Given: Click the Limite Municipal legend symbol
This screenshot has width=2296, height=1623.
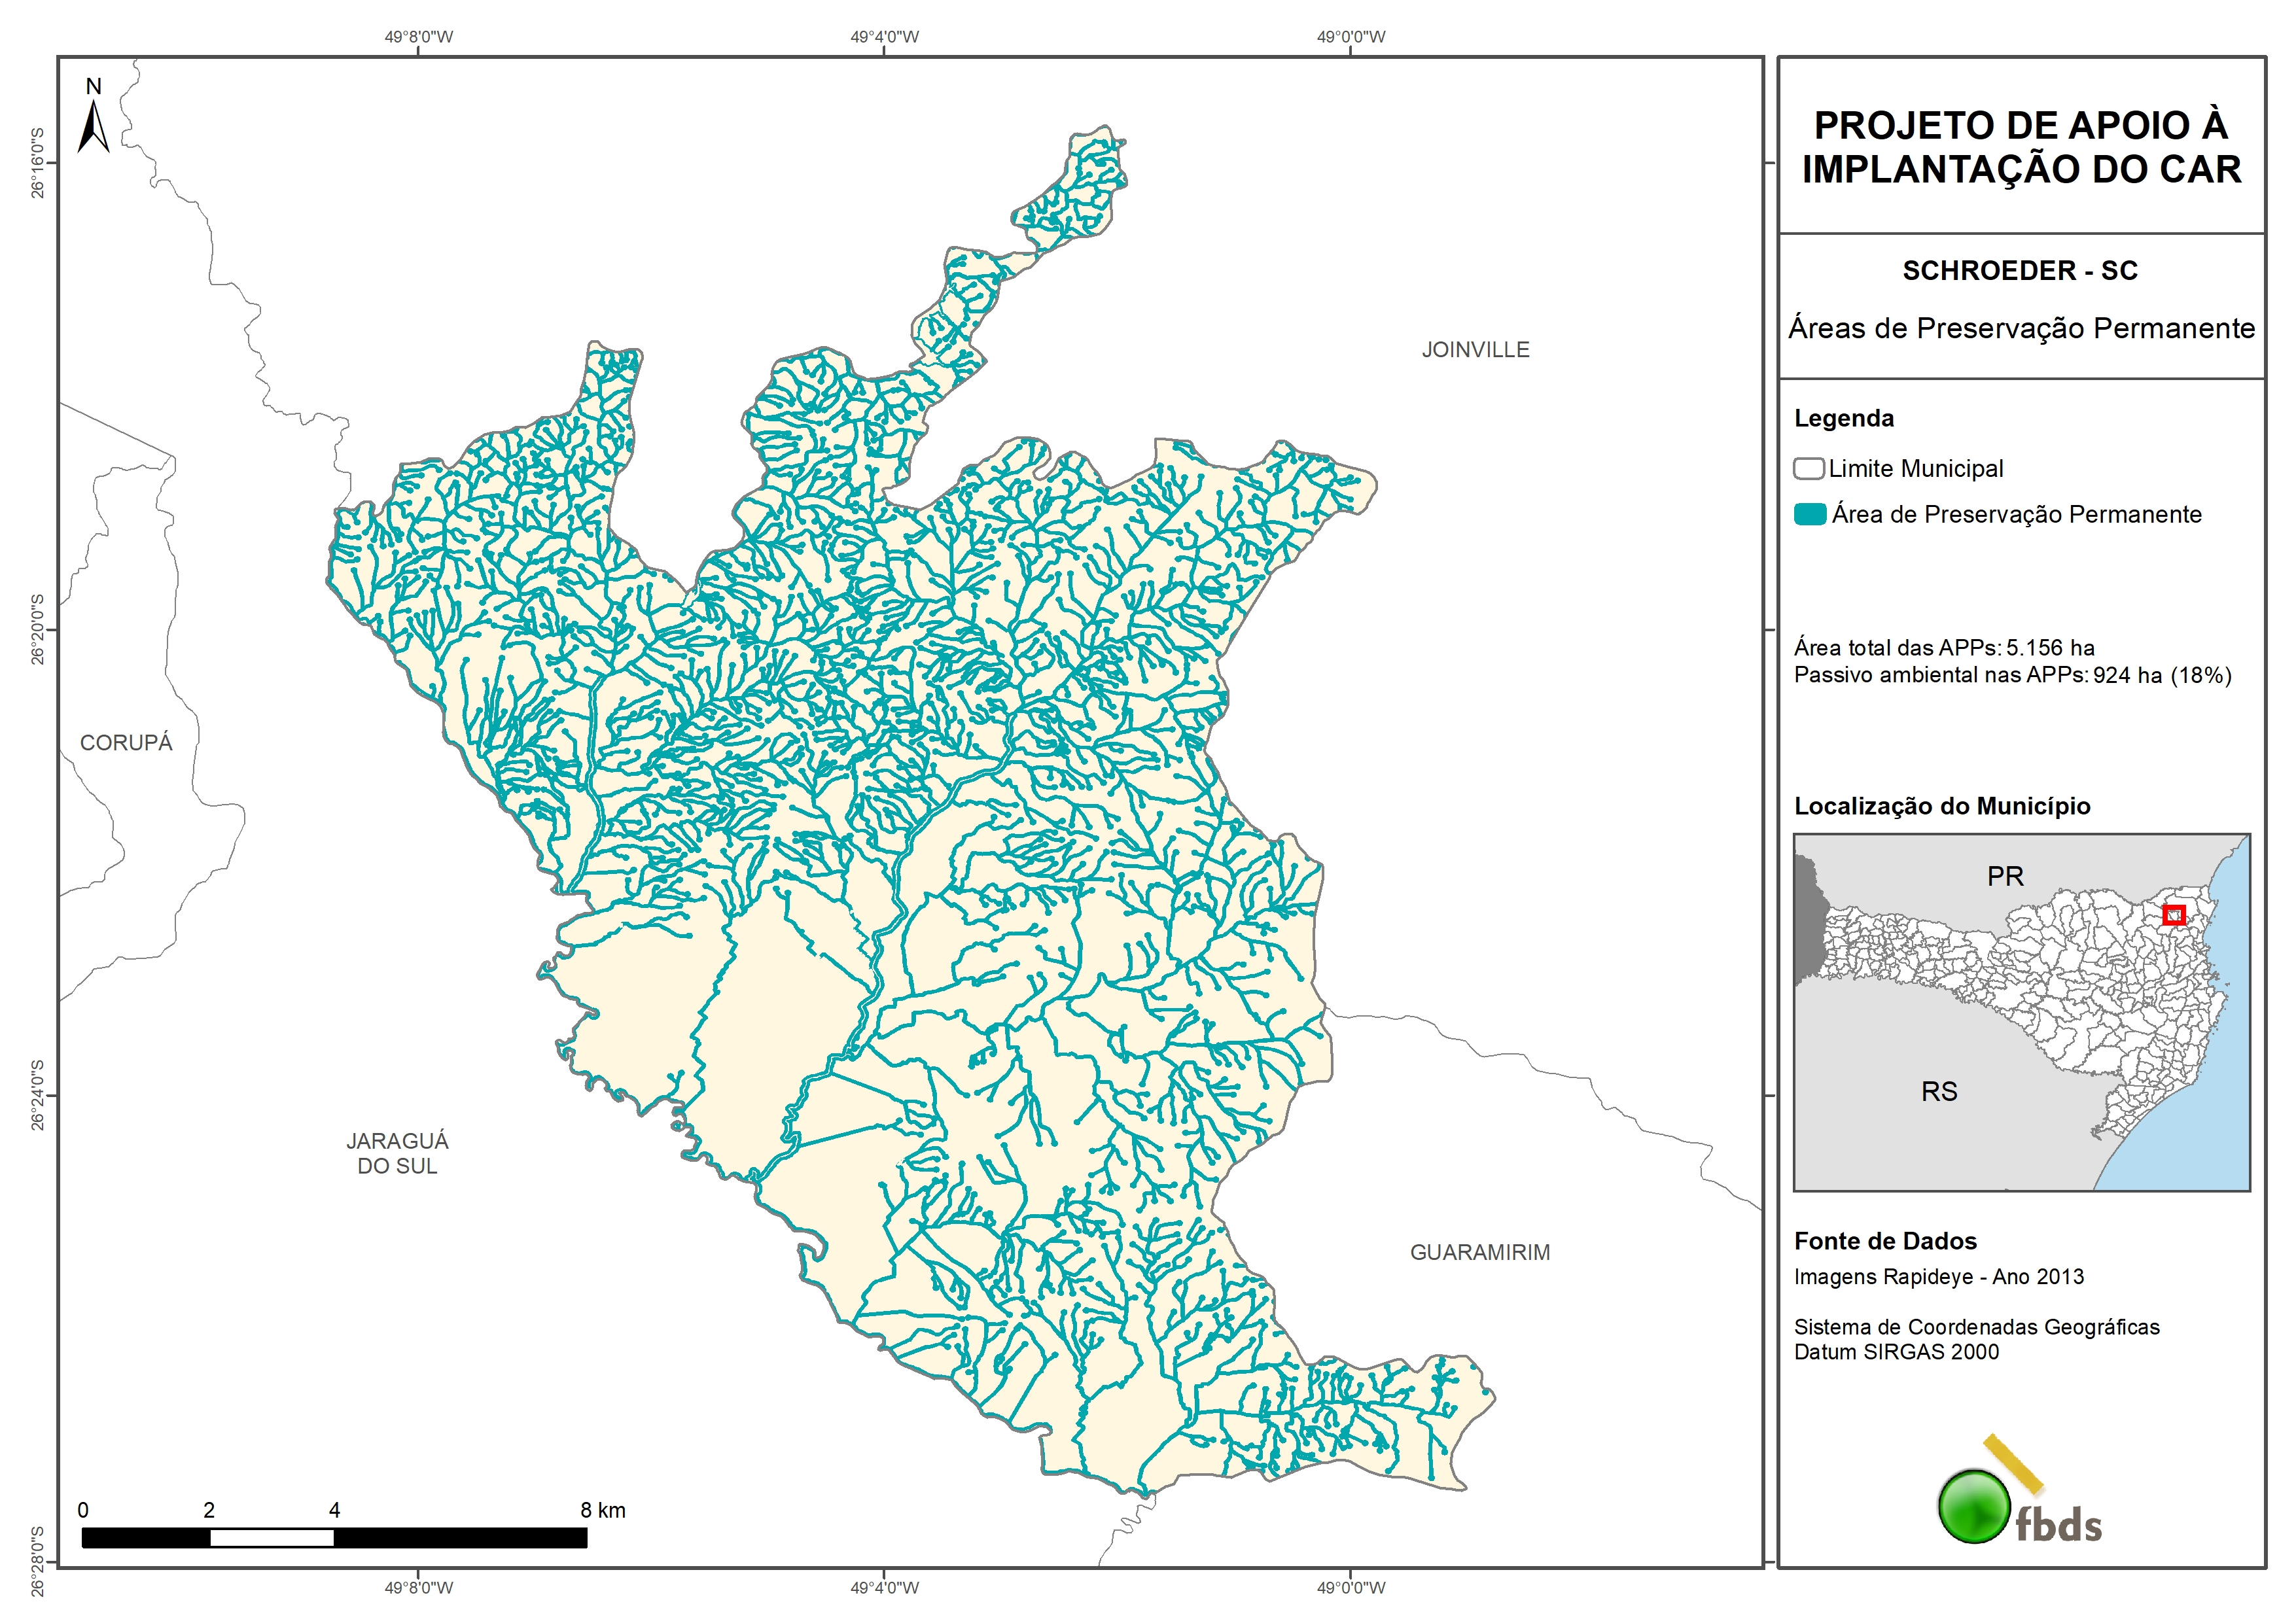Looking at the screenshot, I should click(1808, 468).
